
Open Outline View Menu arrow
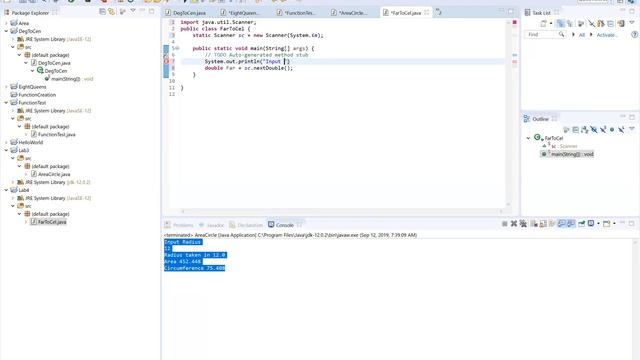click(632, 129)
